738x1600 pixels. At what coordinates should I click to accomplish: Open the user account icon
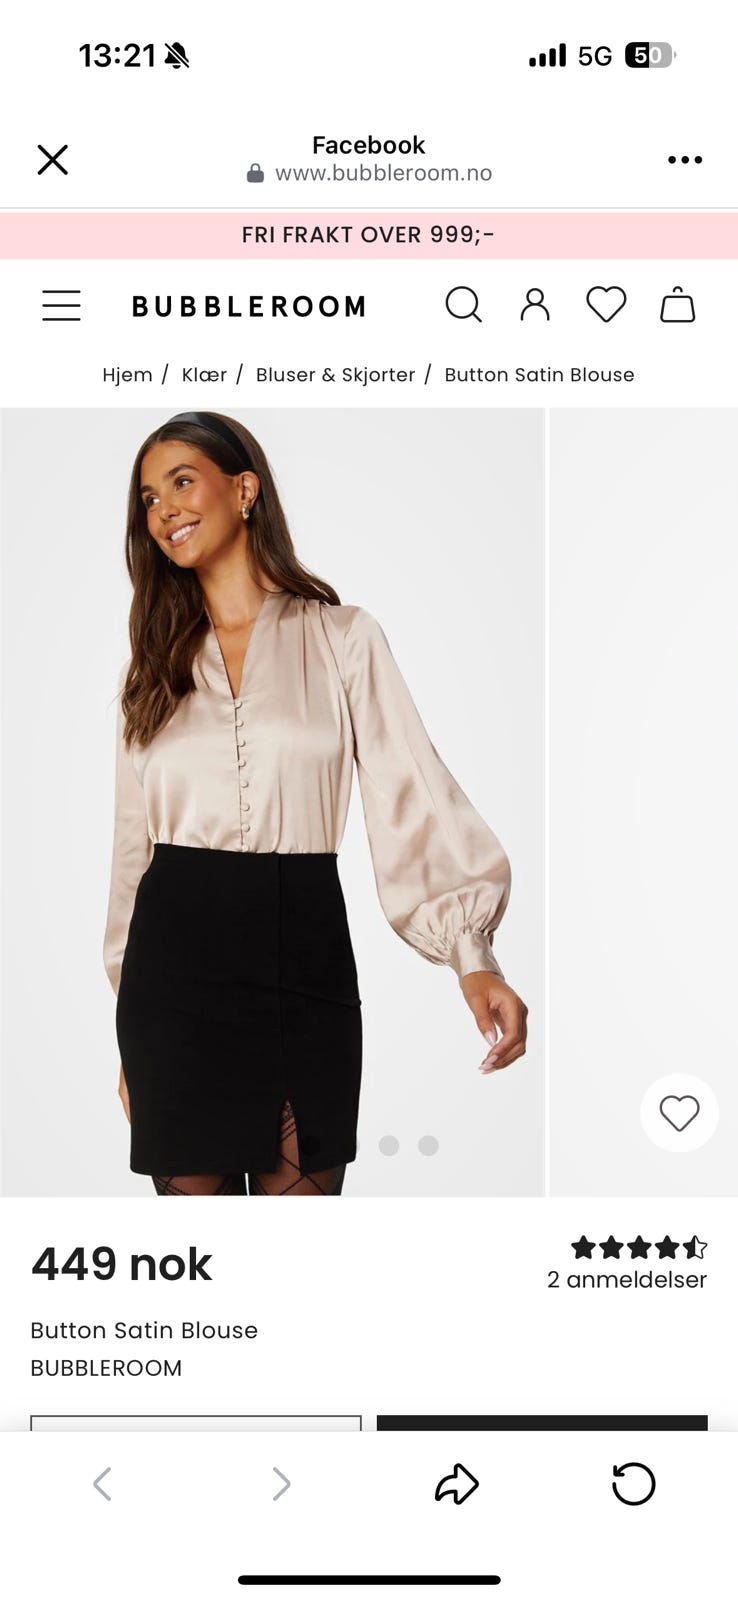click(x=535, y=305)
